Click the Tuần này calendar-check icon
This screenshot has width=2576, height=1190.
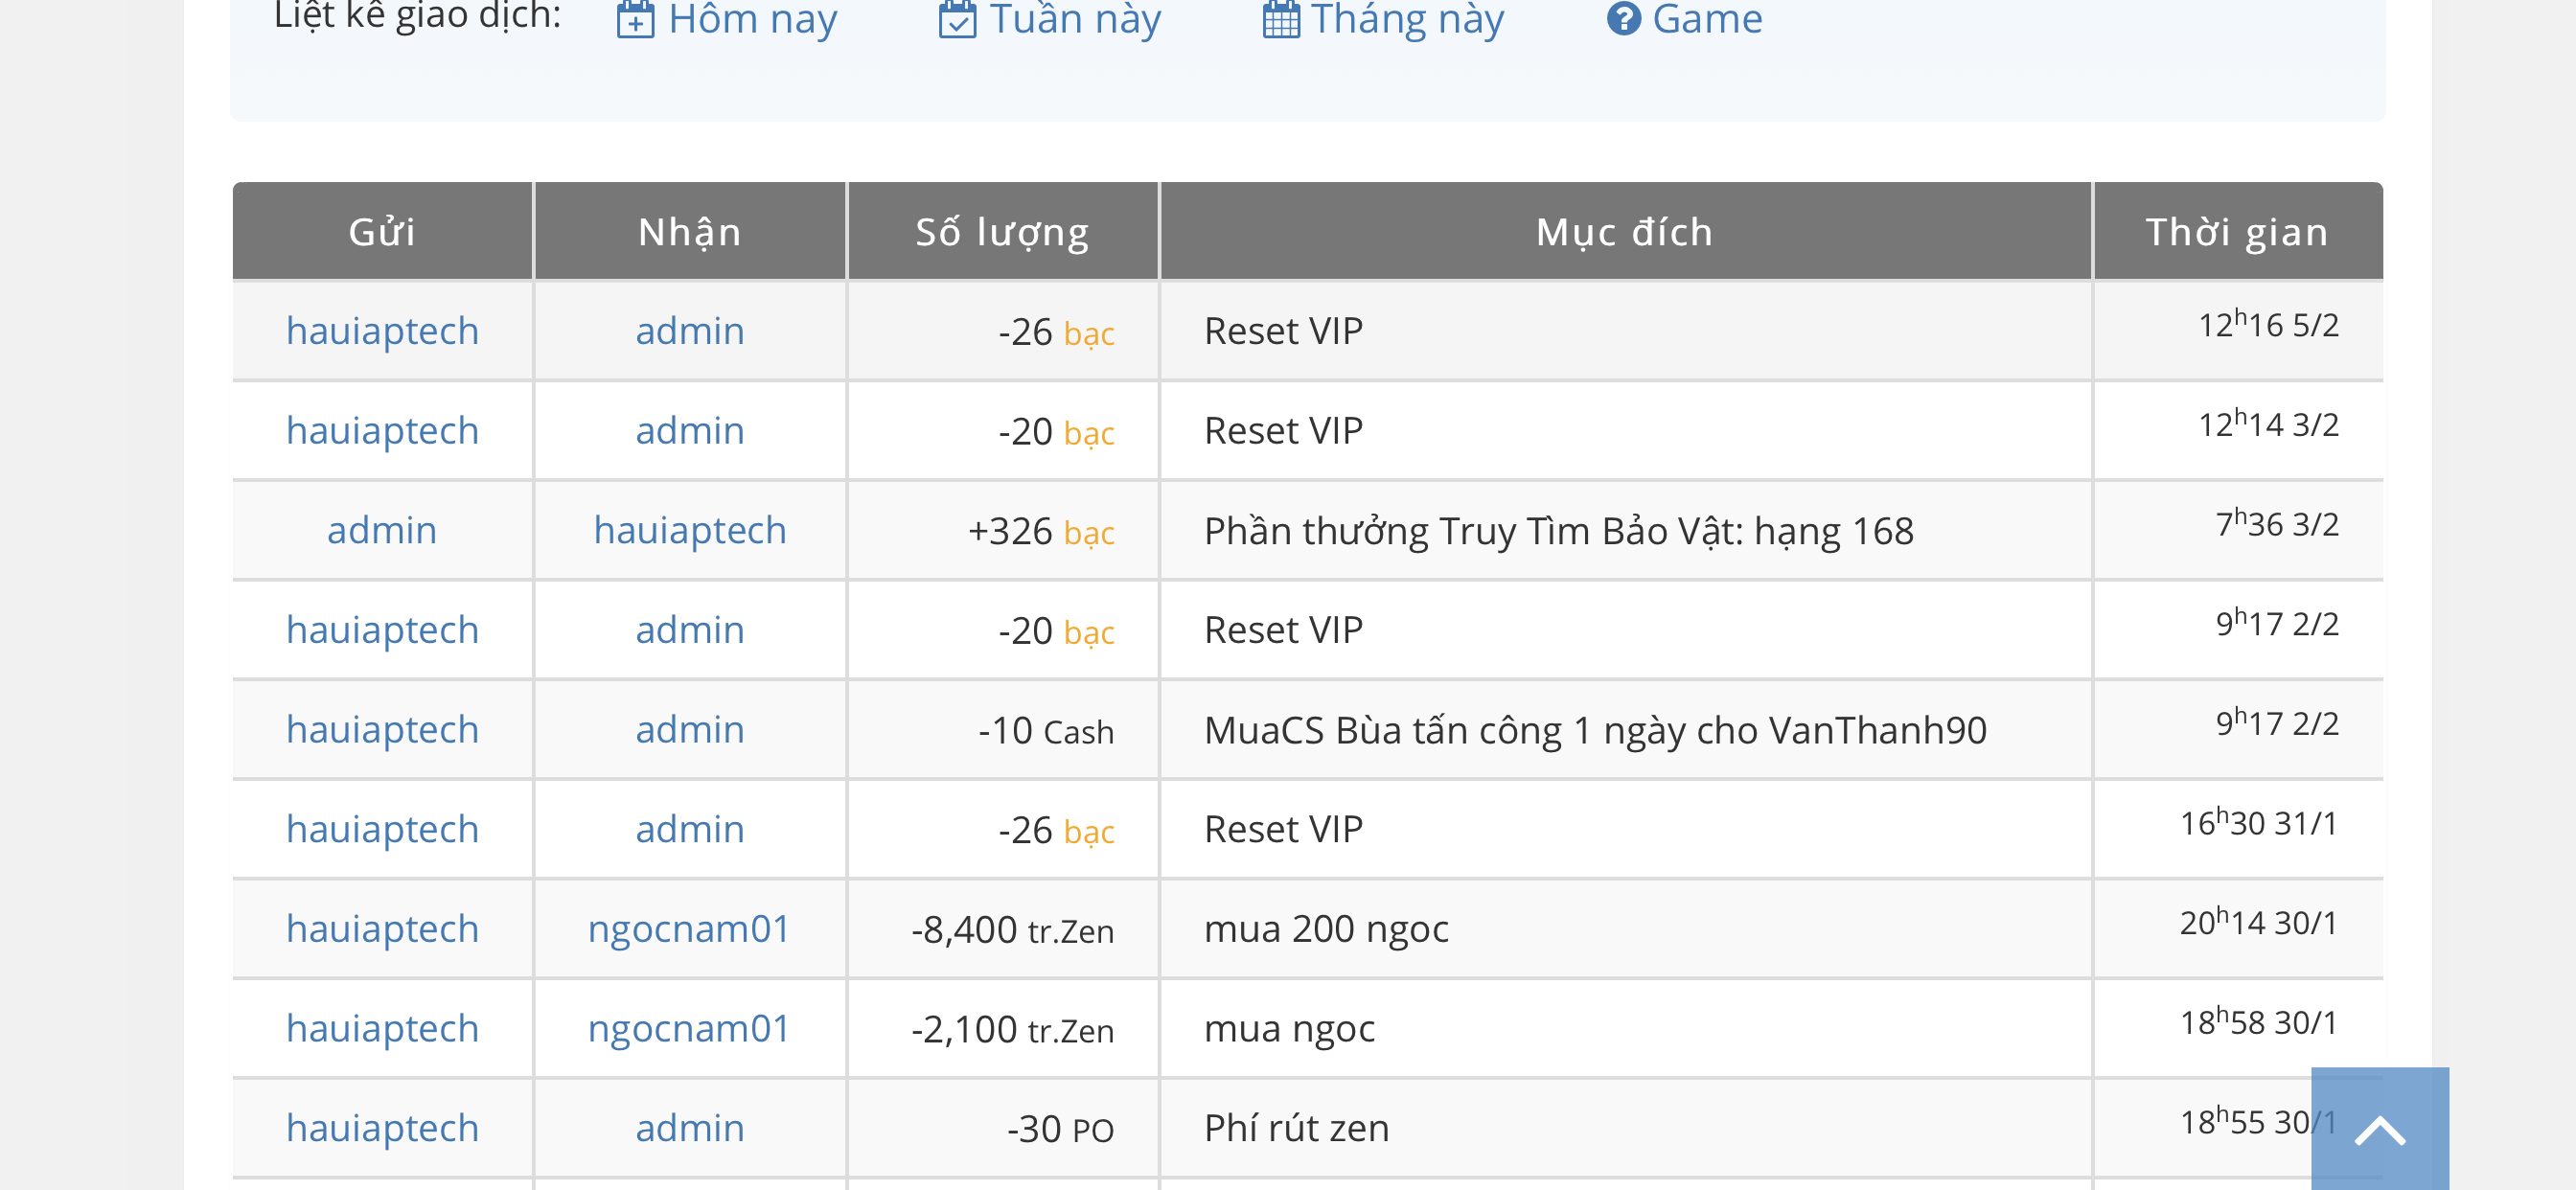pyautogui.click(x=957, y=19)
